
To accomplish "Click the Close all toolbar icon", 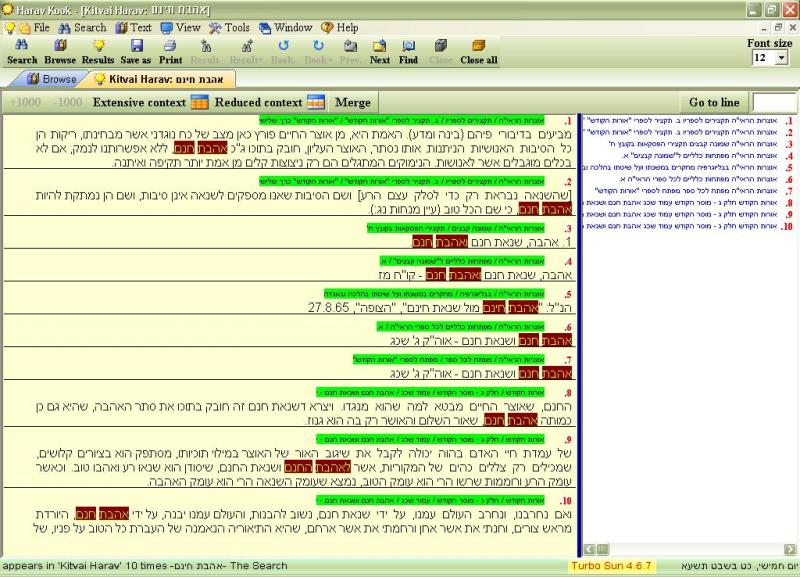I will pos(478,46).
